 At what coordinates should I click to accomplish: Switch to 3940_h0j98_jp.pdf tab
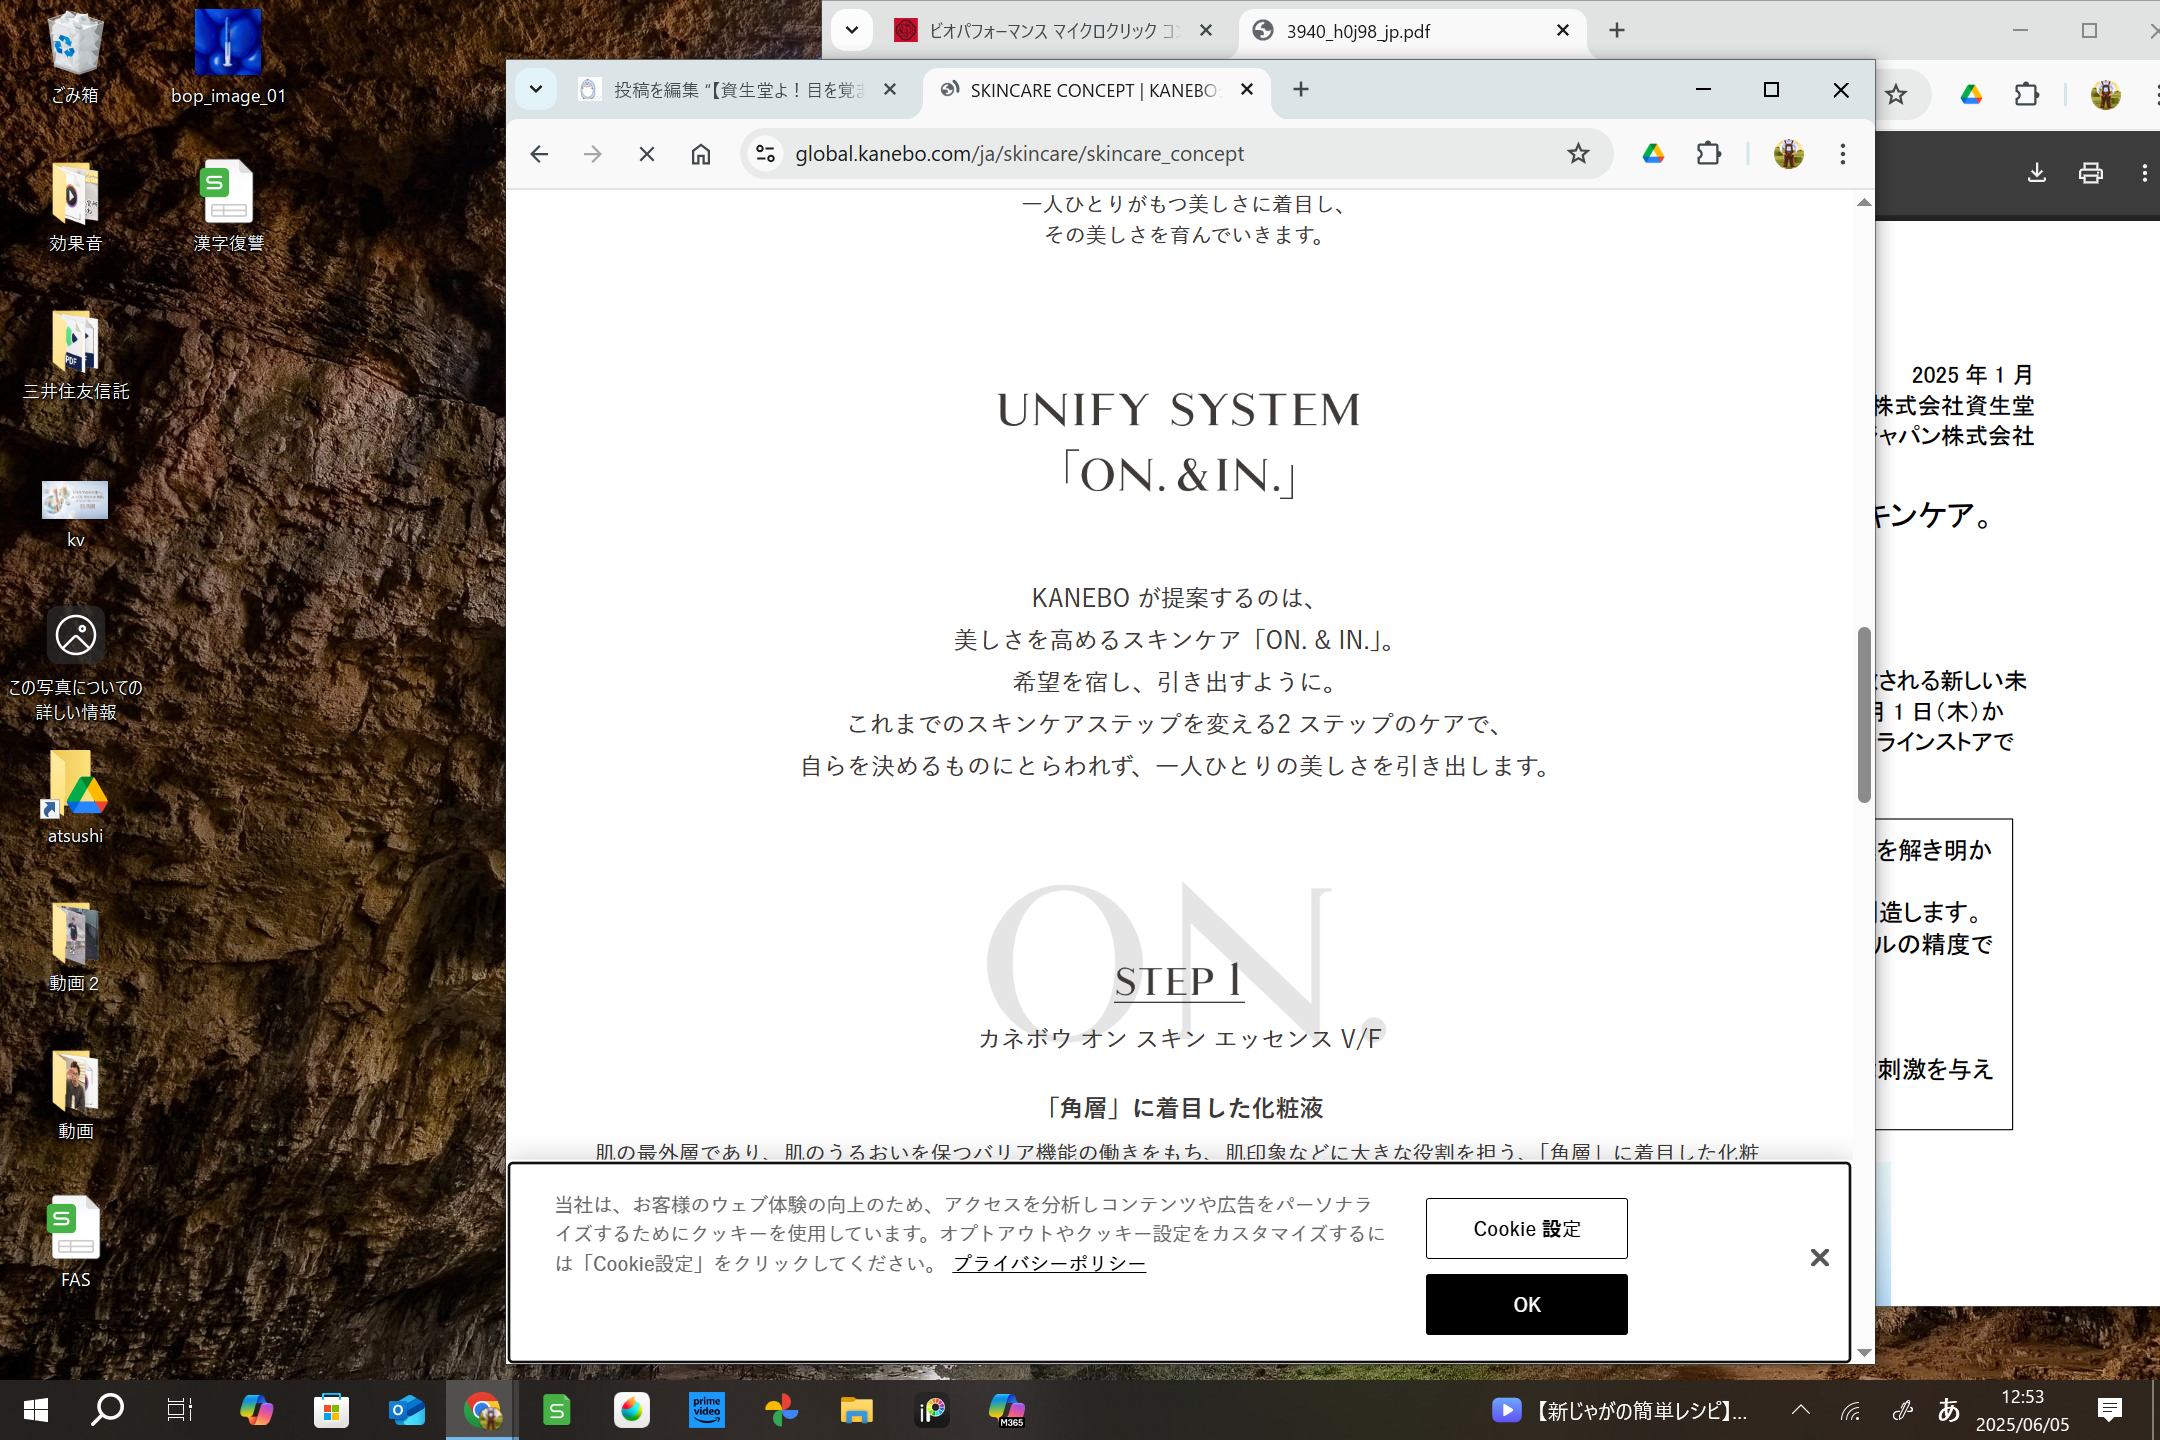1410,31
